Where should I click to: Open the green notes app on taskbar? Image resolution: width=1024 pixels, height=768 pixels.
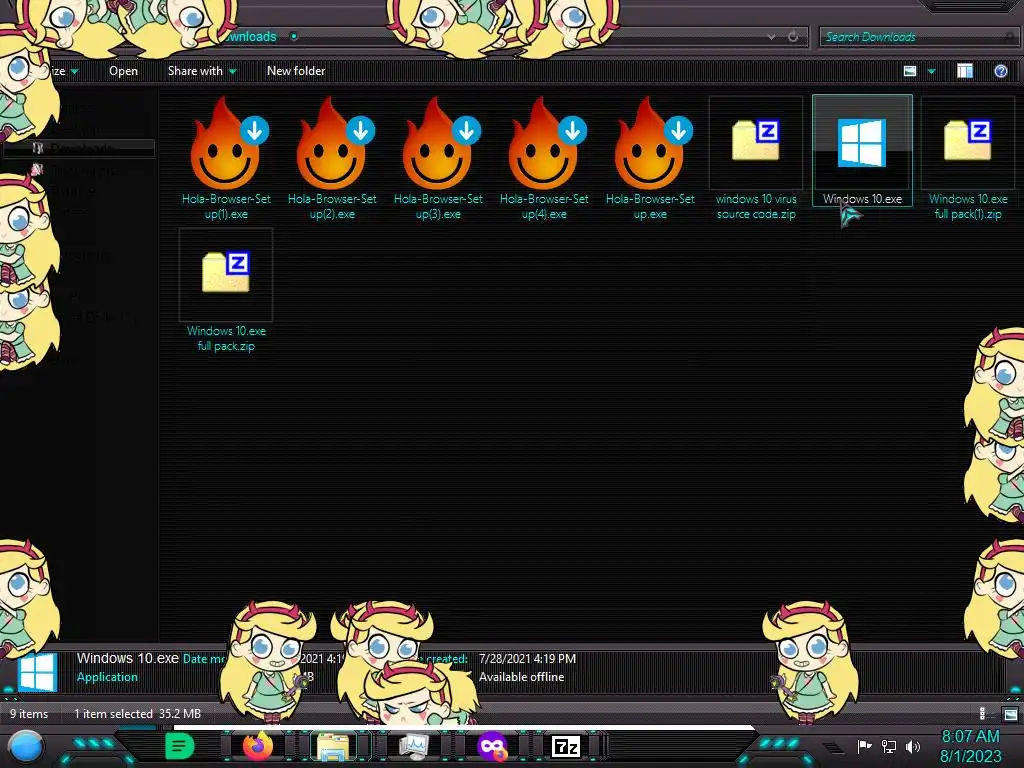(180, 746)
